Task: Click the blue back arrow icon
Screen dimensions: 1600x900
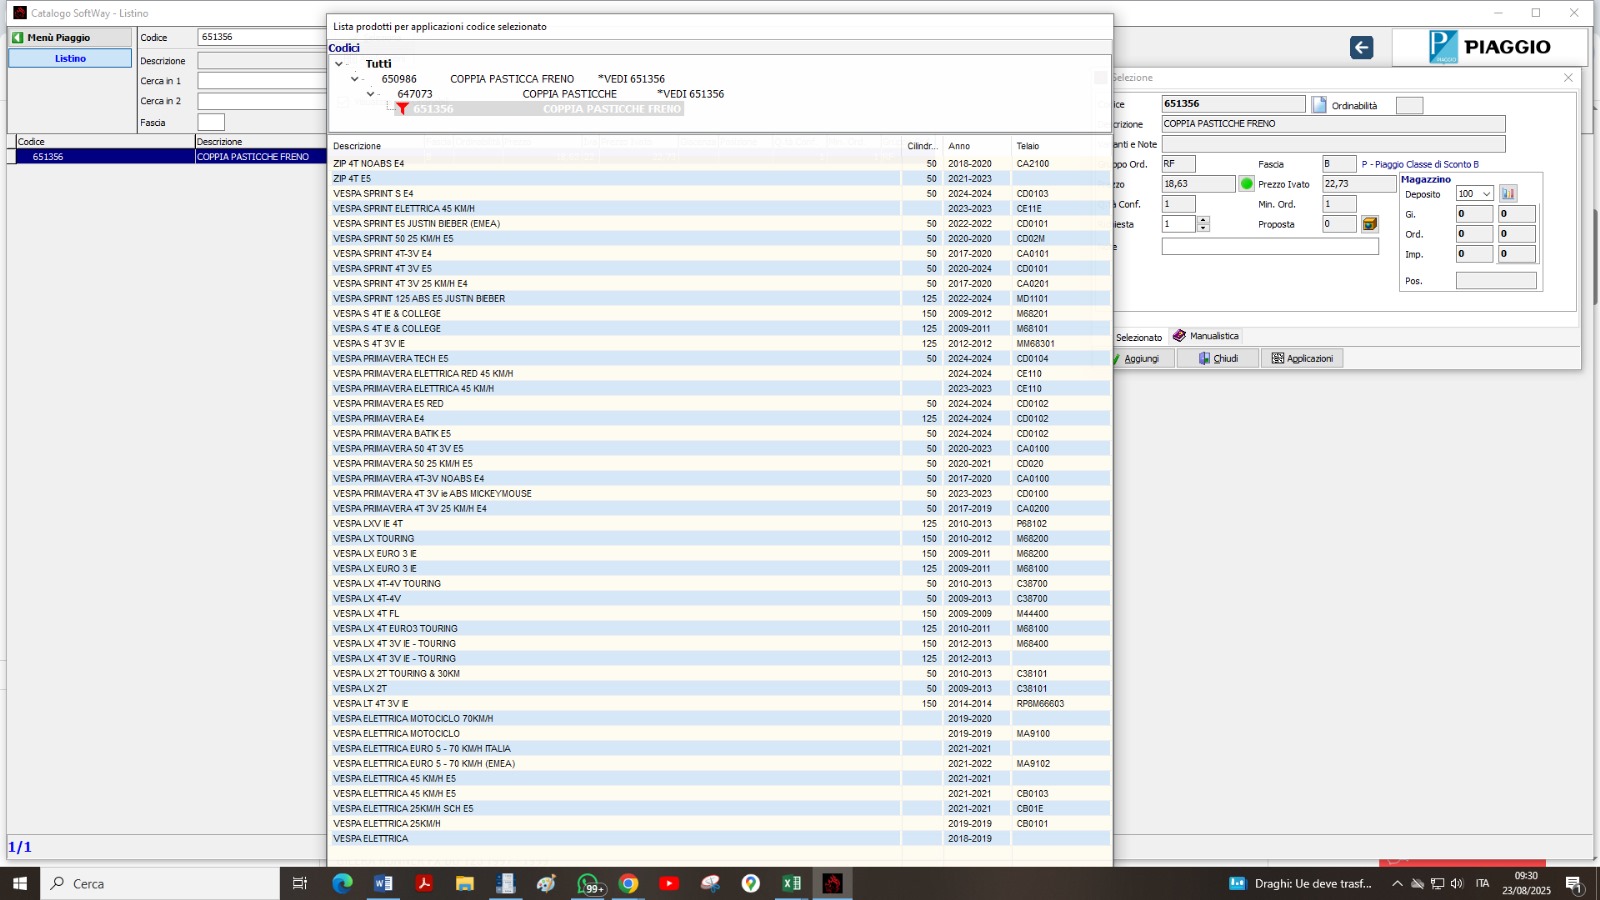Action: pos(1361,48)
